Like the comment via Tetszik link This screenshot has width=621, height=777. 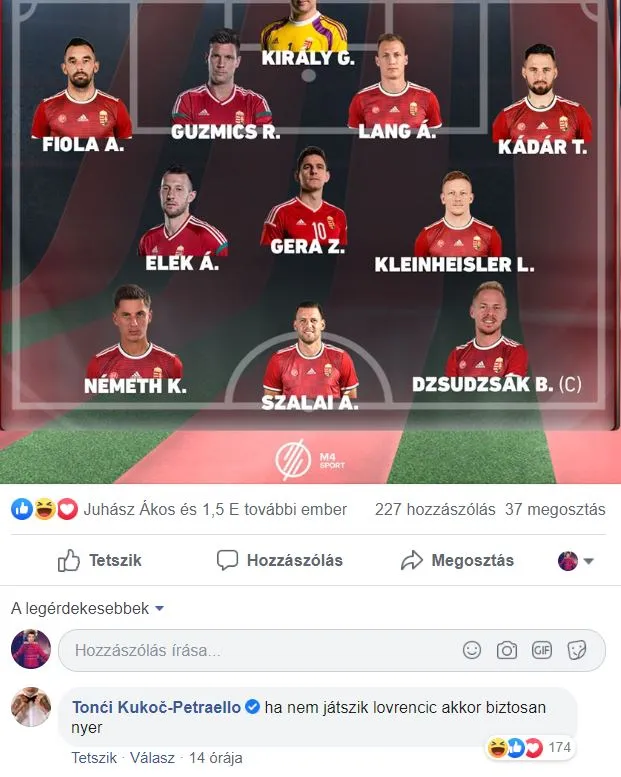coord(94,758)
